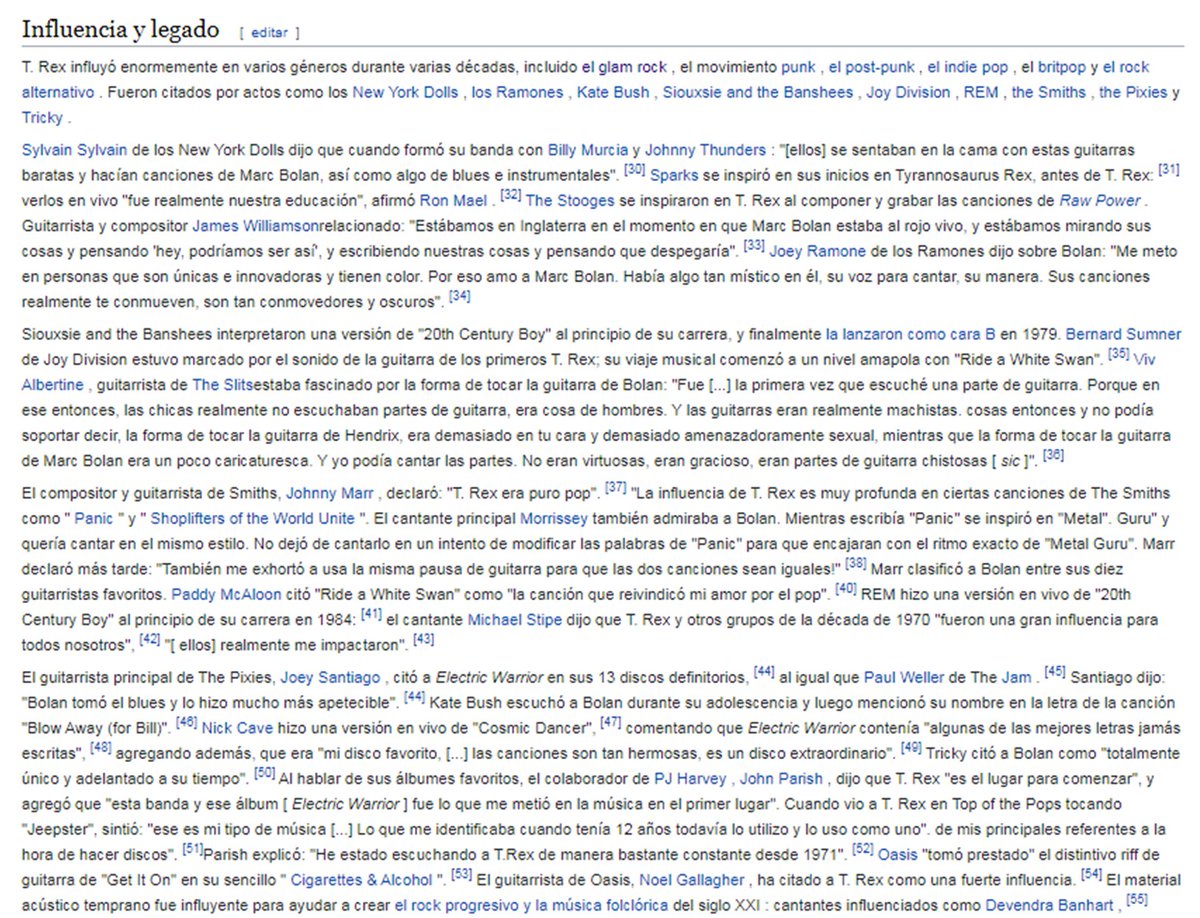Open the 'the Pixies' link

pyautogui.click(x=1133, y=92)
